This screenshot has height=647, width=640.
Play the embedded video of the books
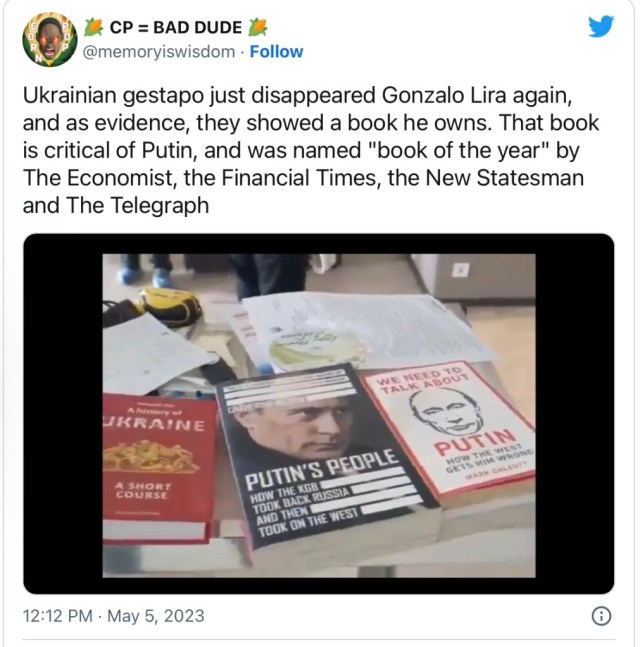tap(319, 416)
